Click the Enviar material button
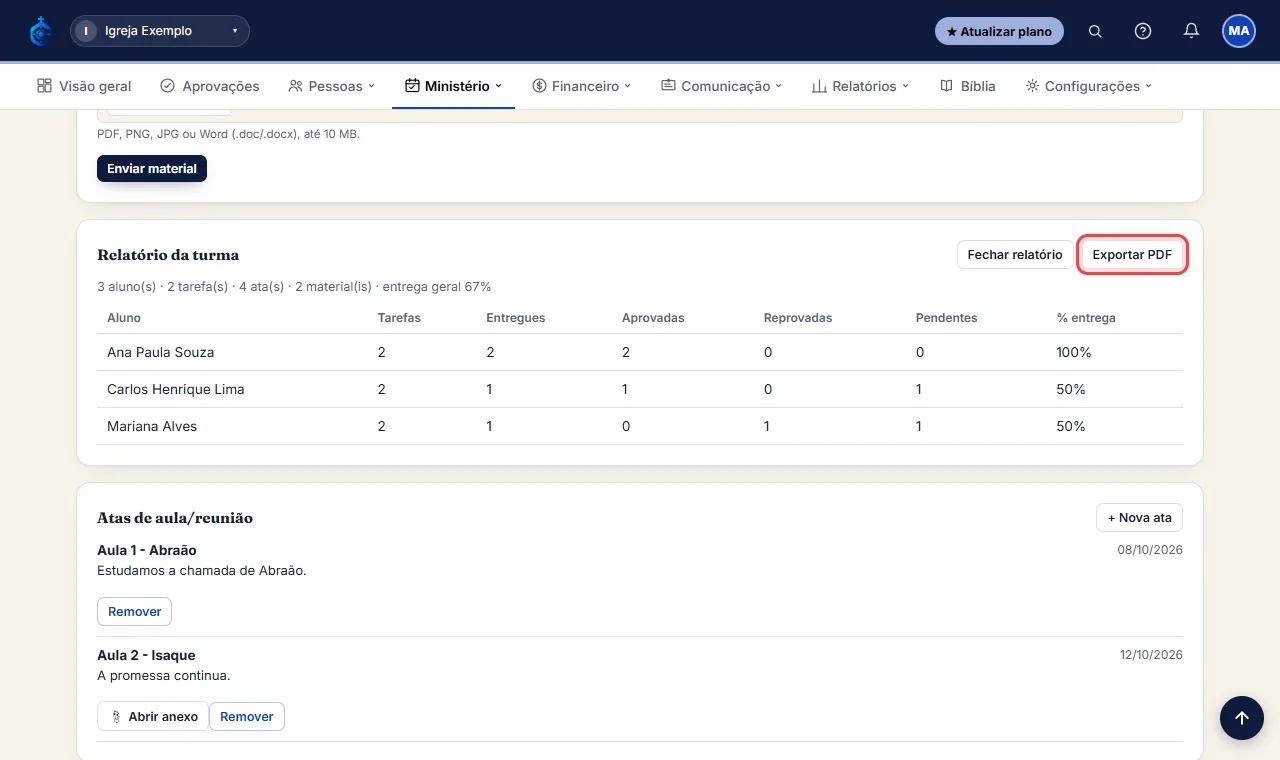Screen dimensions: 1280x760 pos(152,169)
